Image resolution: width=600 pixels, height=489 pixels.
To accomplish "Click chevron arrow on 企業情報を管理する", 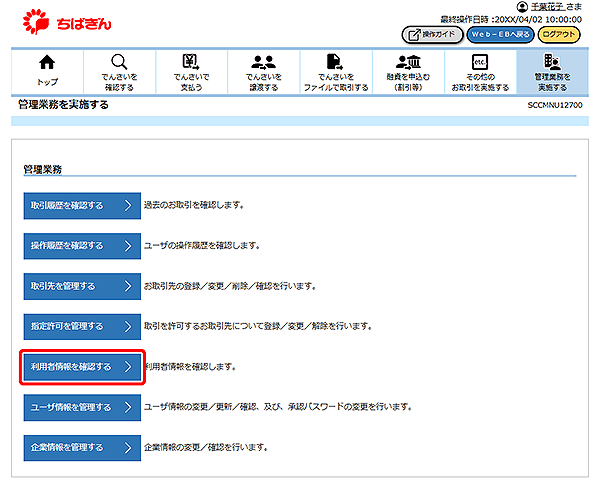I will pyautogui.click(x=128, y=448).
